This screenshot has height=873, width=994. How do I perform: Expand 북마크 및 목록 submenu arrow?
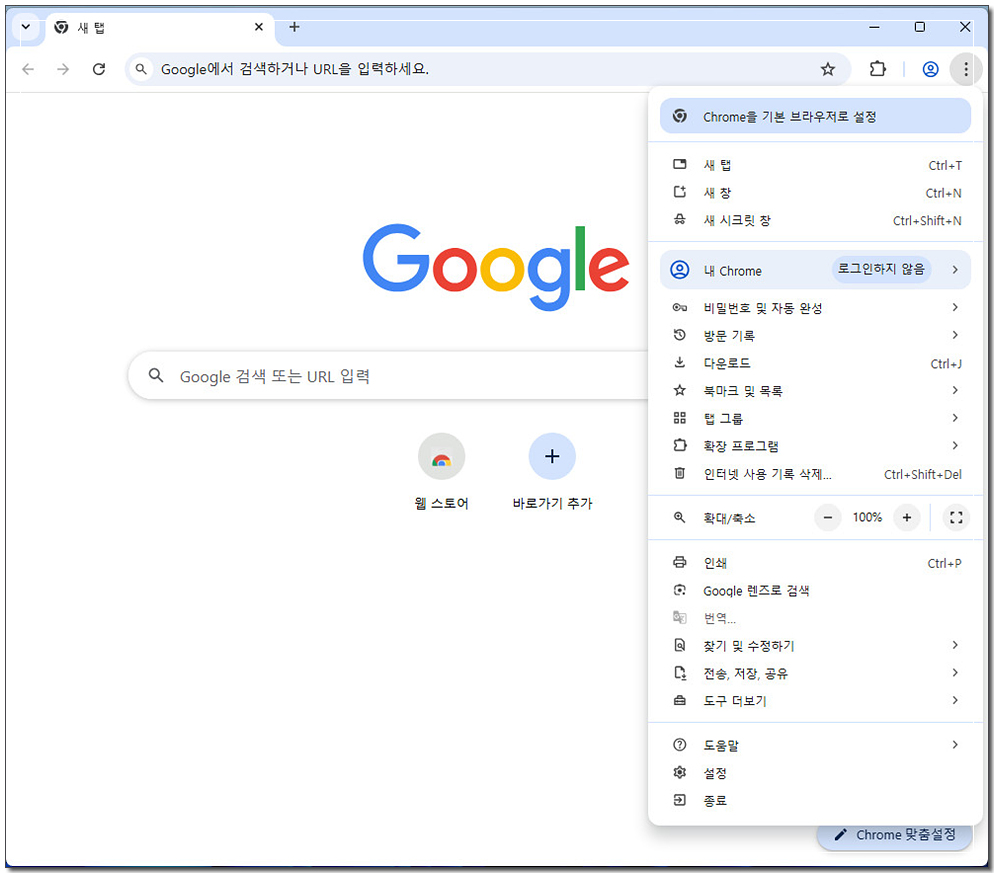pos(955,390)
